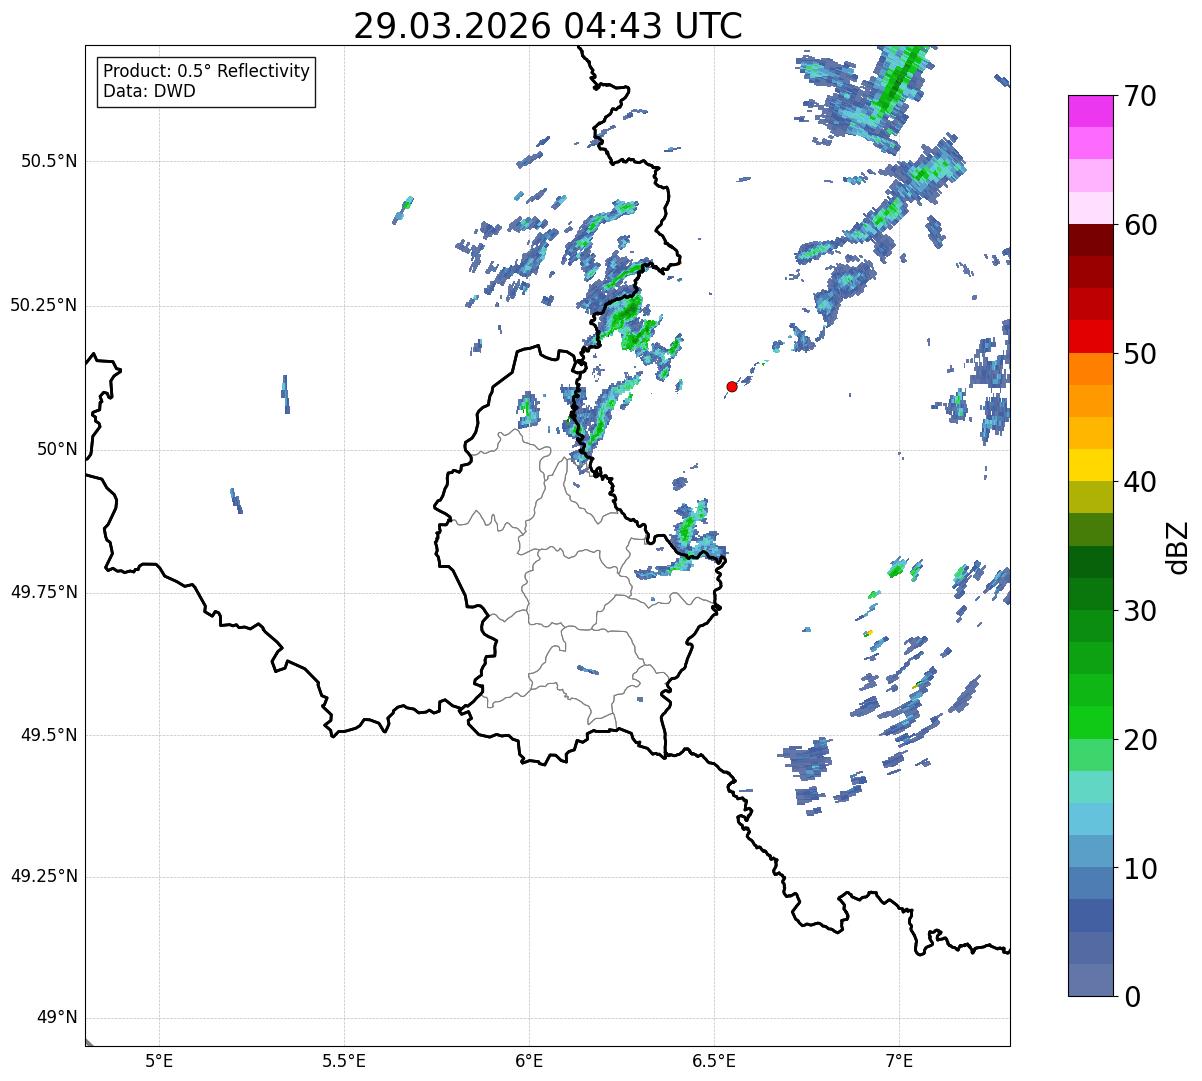
Task: Pick the turquoise colorbar segment near 15 dBZ
Action: [1090, 787]
